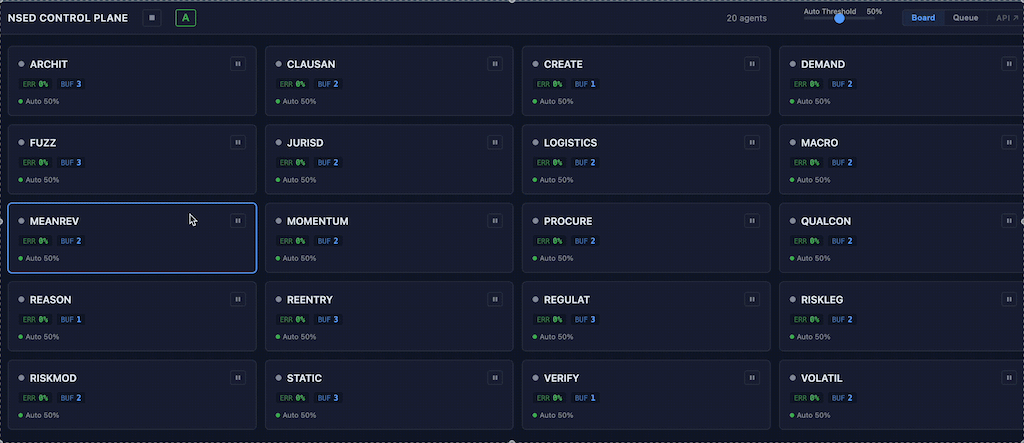Click the ERR 0% badge on LOGISTICS
The image size is (1024, 443).
pyautogui.click(x=549, y=163)
